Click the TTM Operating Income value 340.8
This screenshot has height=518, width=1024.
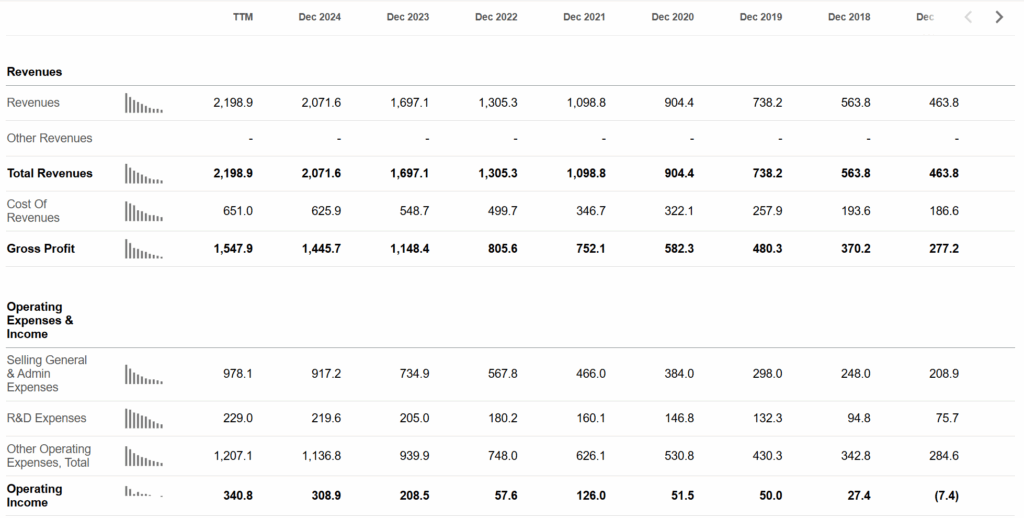click(x=238, y=496)
